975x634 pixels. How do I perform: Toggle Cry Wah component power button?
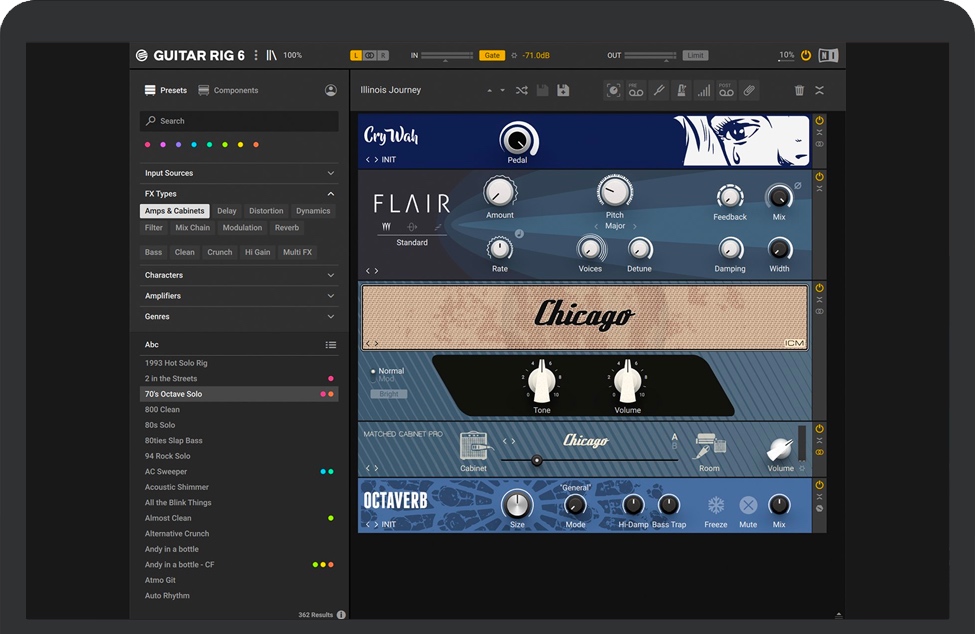click(x=819, y=120)
